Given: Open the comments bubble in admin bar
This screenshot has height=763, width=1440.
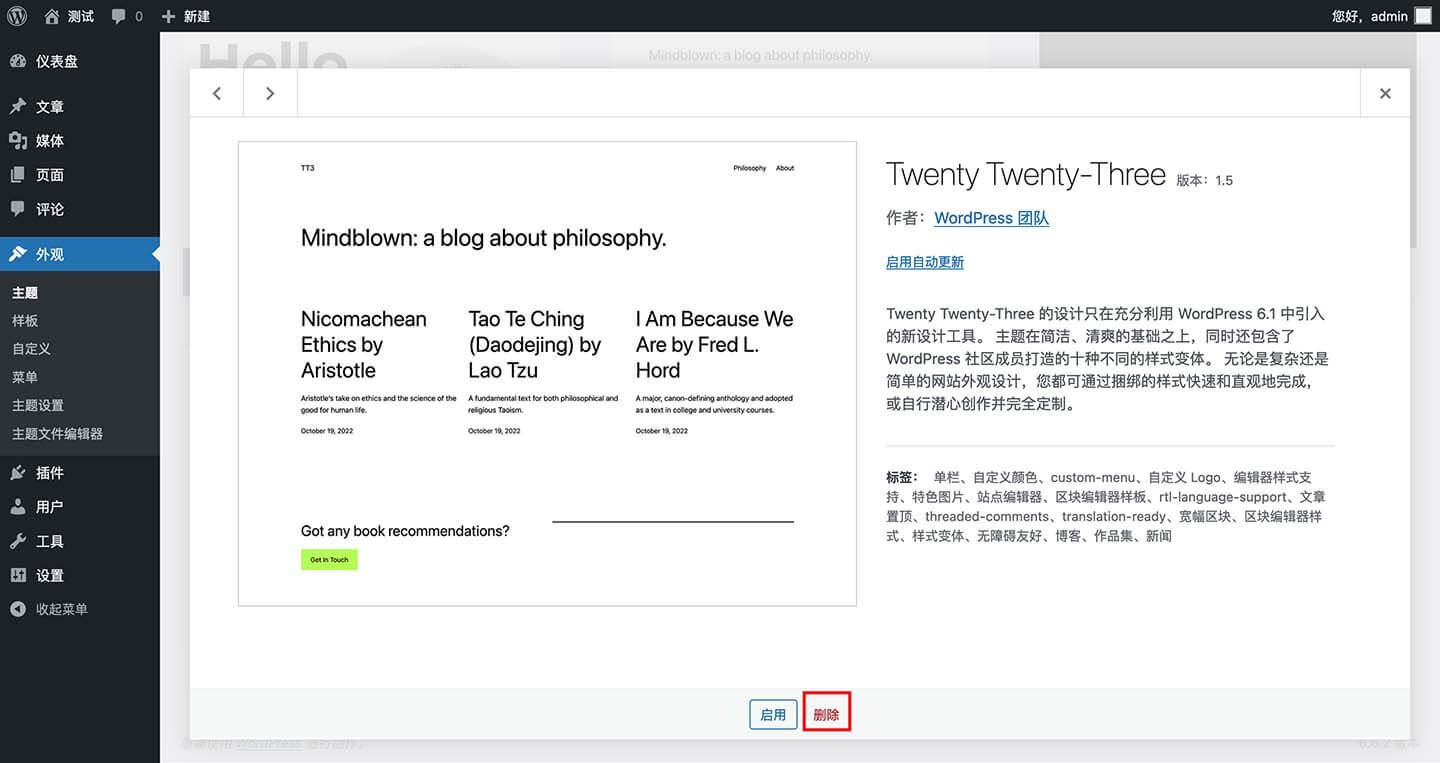Looking at the screenshot, I should coord(127,16).
